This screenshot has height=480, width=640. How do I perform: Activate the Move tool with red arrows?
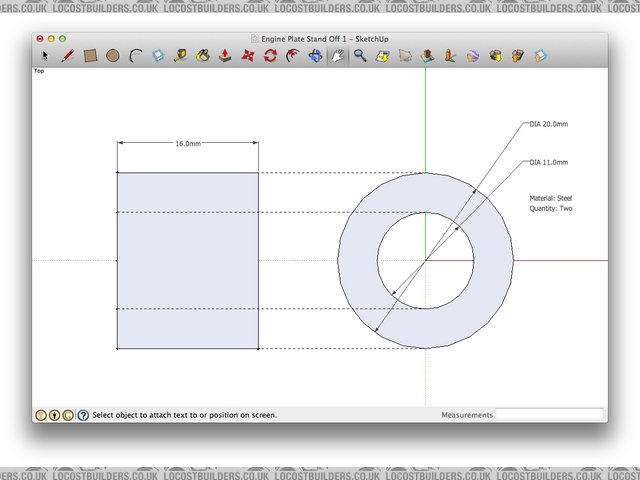(x=248, y=56)
